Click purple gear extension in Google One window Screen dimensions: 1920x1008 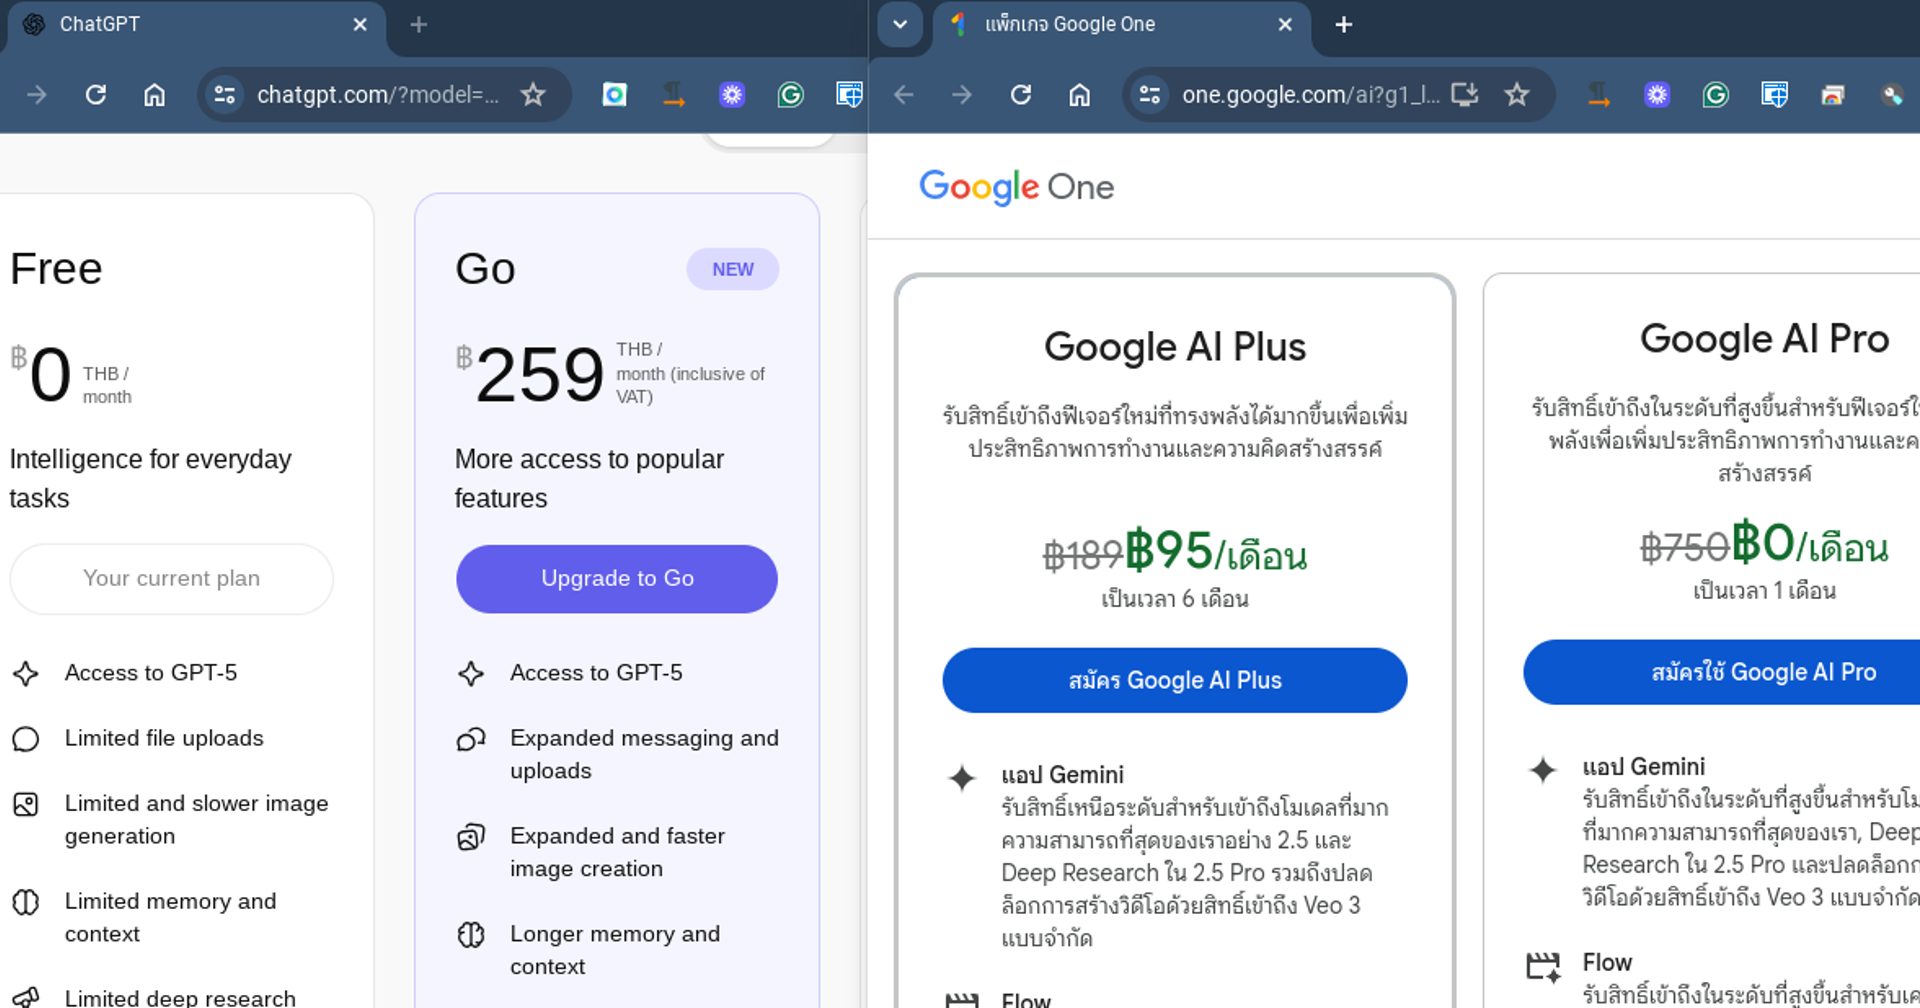pyautogui.click(x=1657, y=95)
